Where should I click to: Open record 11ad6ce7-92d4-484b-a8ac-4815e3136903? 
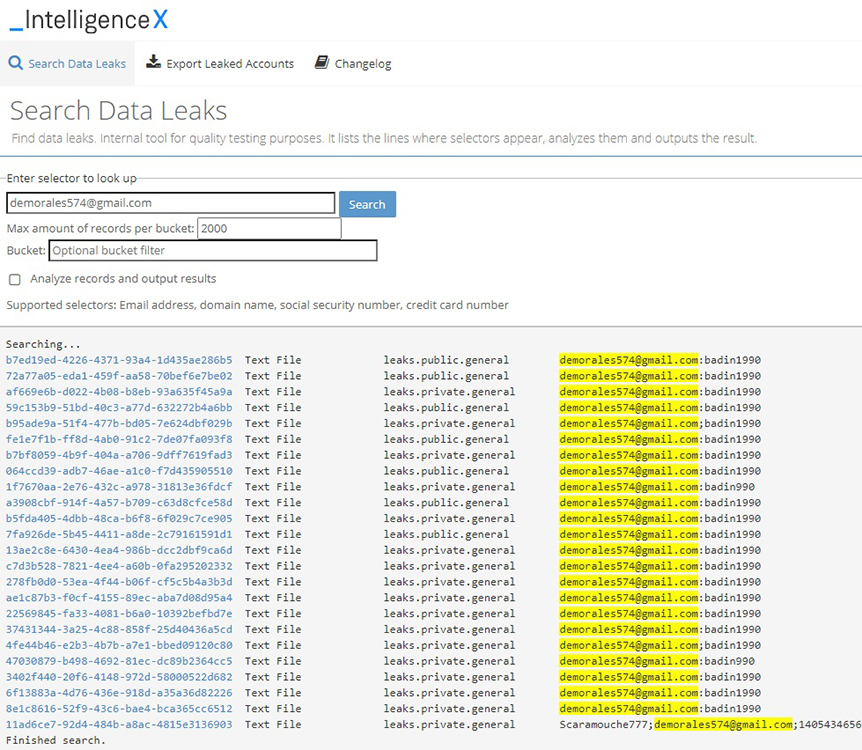point(119,724)
